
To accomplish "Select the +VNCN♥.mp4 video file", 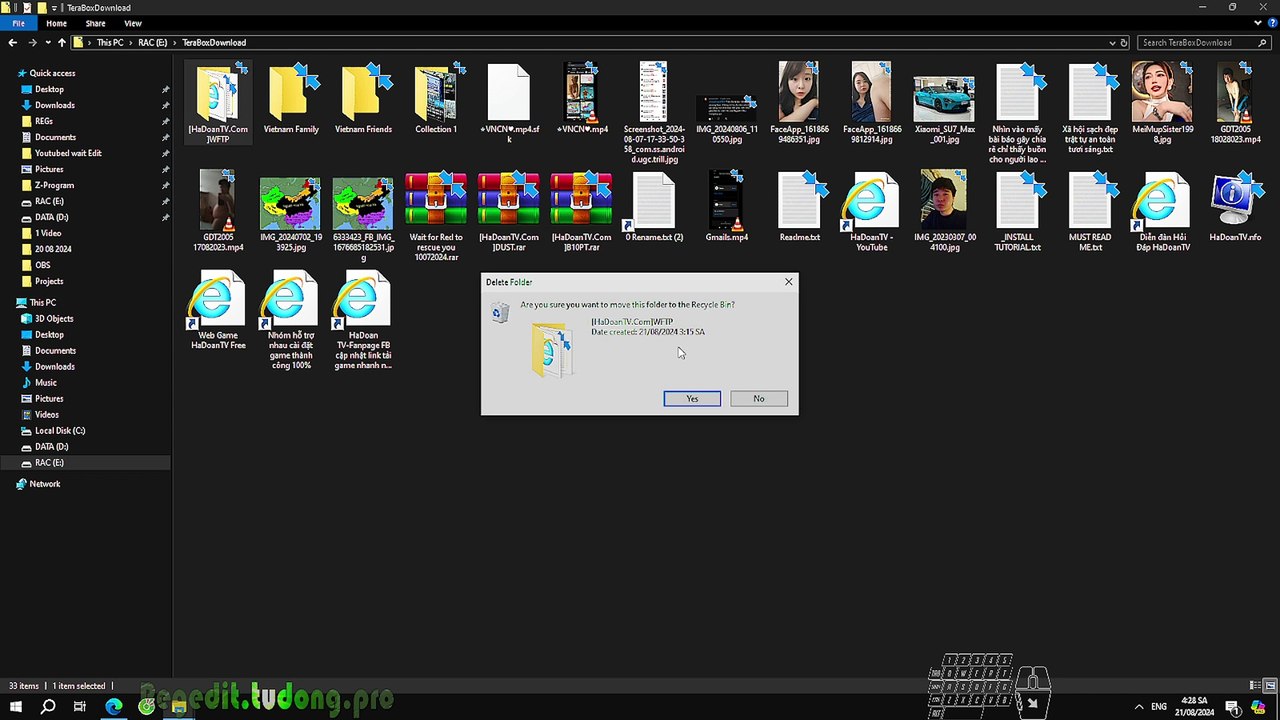I will tap(581, 99).
